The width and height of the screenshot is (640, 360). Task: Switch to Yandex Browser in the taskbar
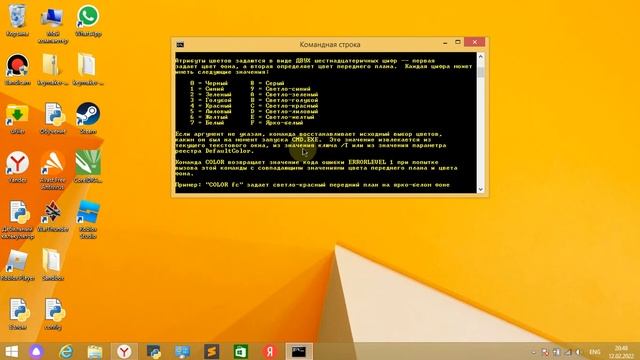(124, 351)
